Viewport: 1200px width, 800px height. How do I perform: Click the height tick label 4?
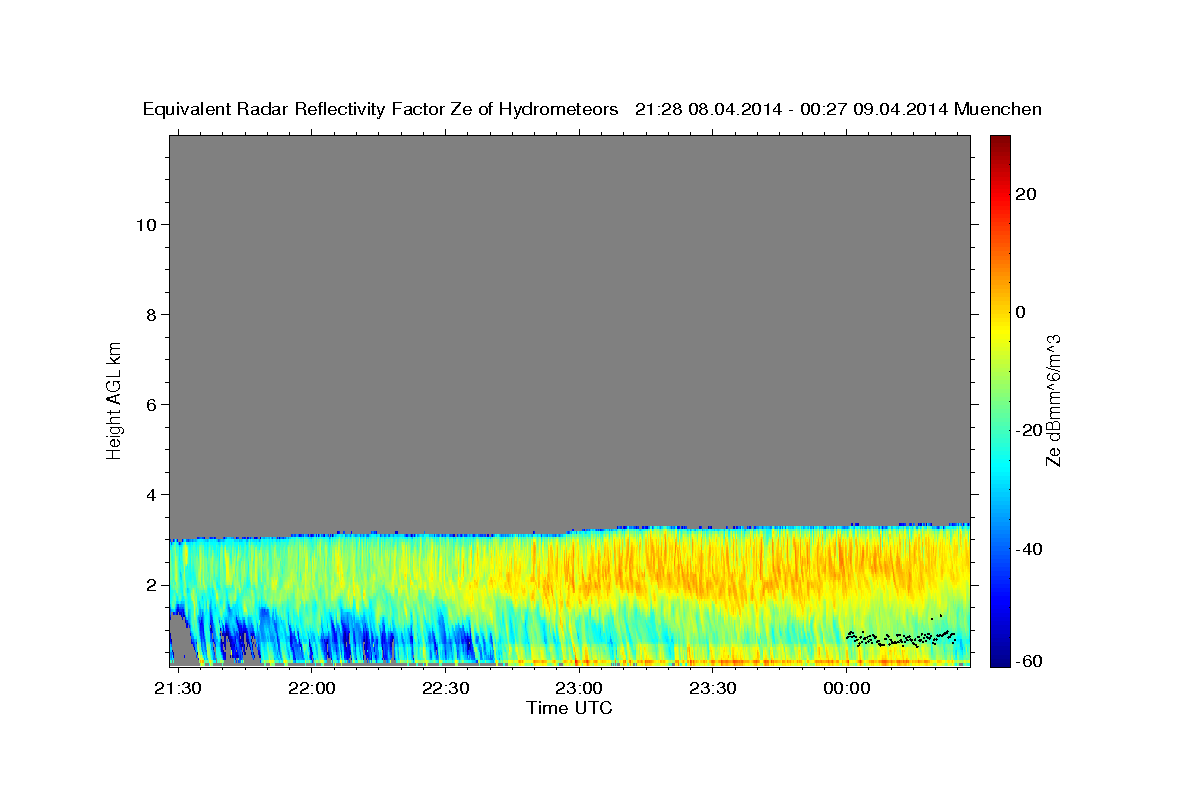pos(152,495)
